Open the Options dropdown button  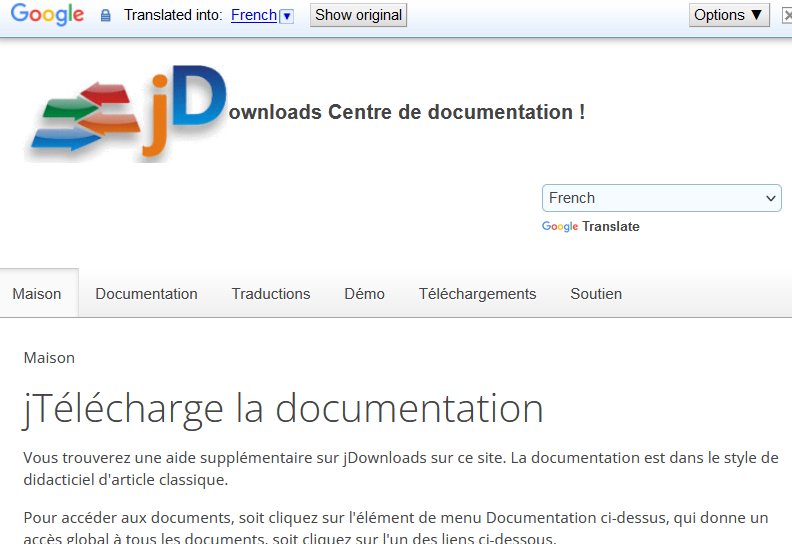click(729, 15)
